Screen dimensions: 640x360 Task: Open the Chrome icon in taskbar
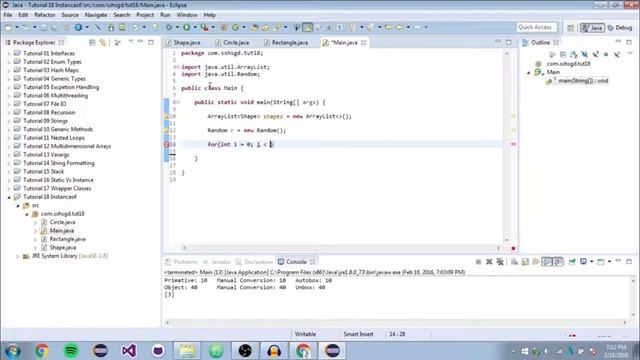tap(42, 351)
